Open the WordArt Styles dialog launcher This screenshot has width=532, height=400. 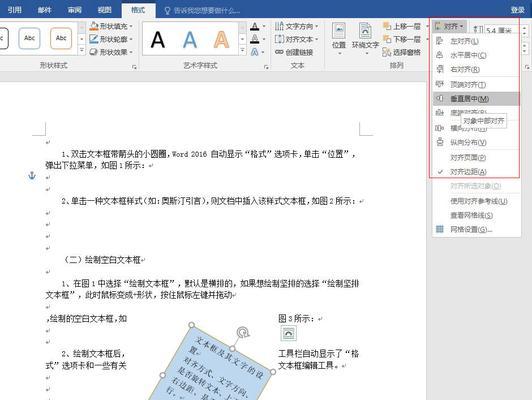[x=266, y=67]
